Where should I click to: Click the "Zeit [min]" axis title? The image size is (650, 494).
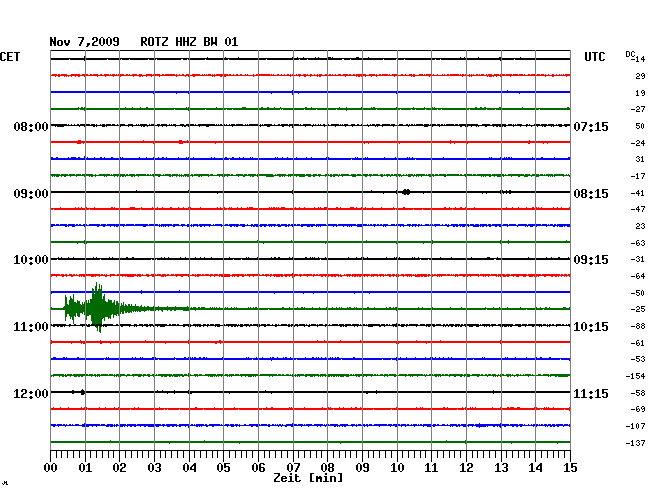(308, 478)
